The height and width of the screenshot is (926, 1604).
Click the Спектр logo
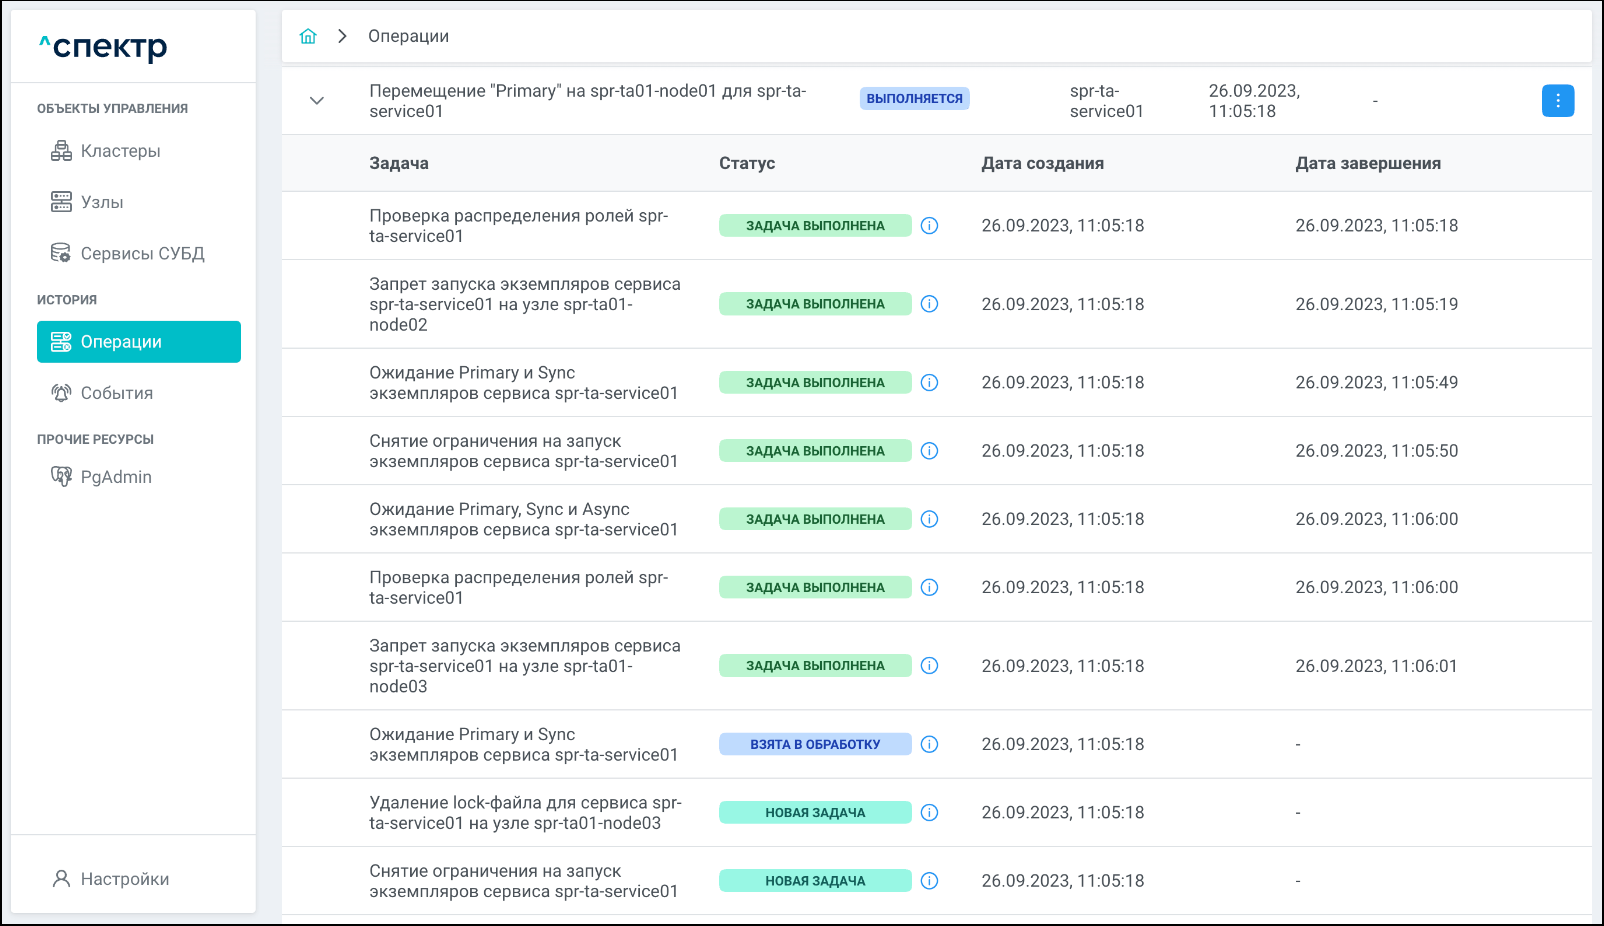coord(104,47)
